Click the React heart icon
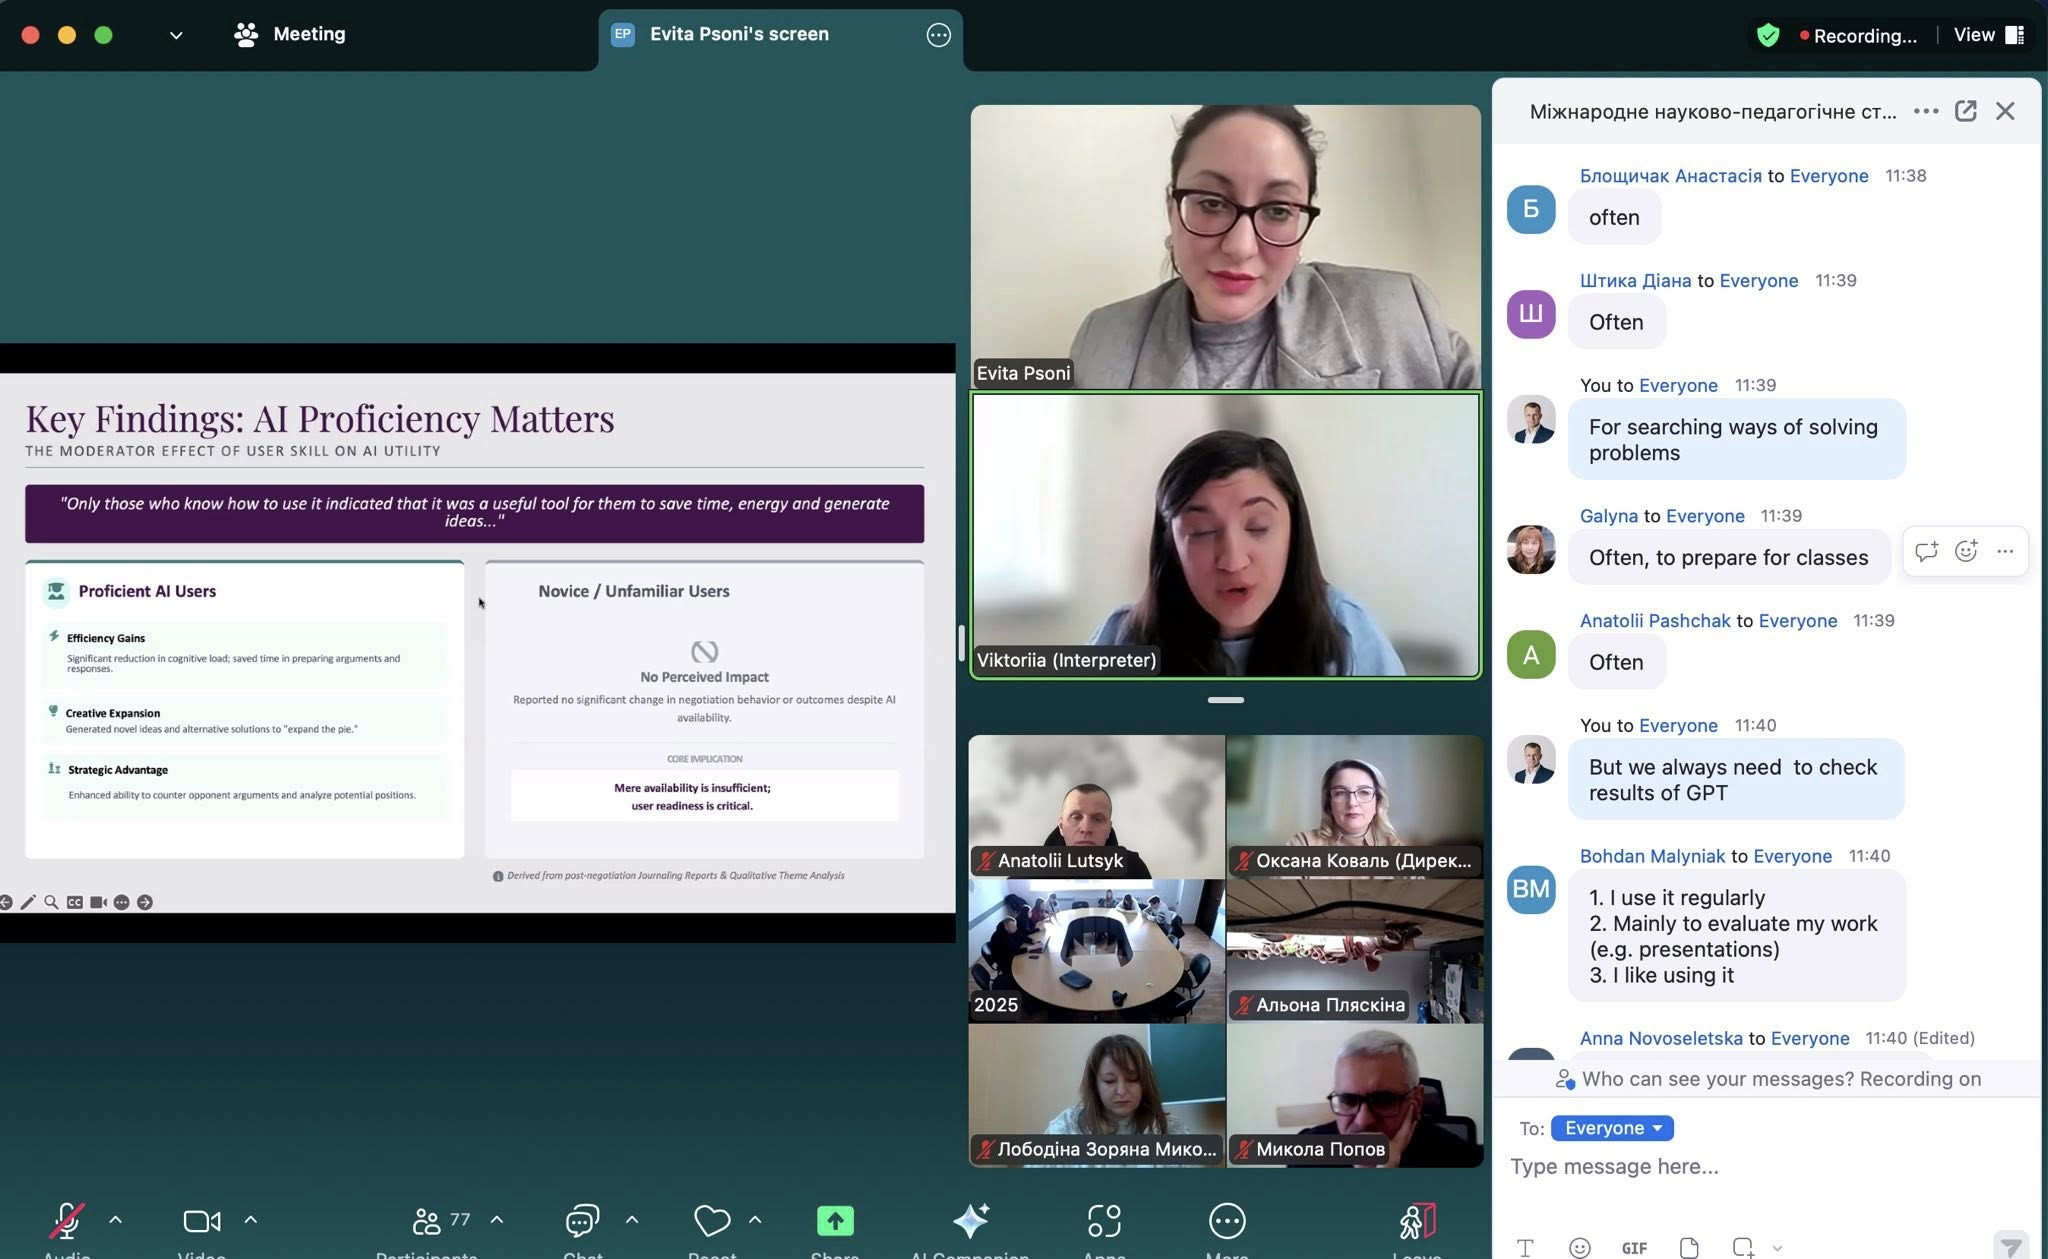The width and height of the screenshot is (2048, 1259). (x=711, y=1221)
